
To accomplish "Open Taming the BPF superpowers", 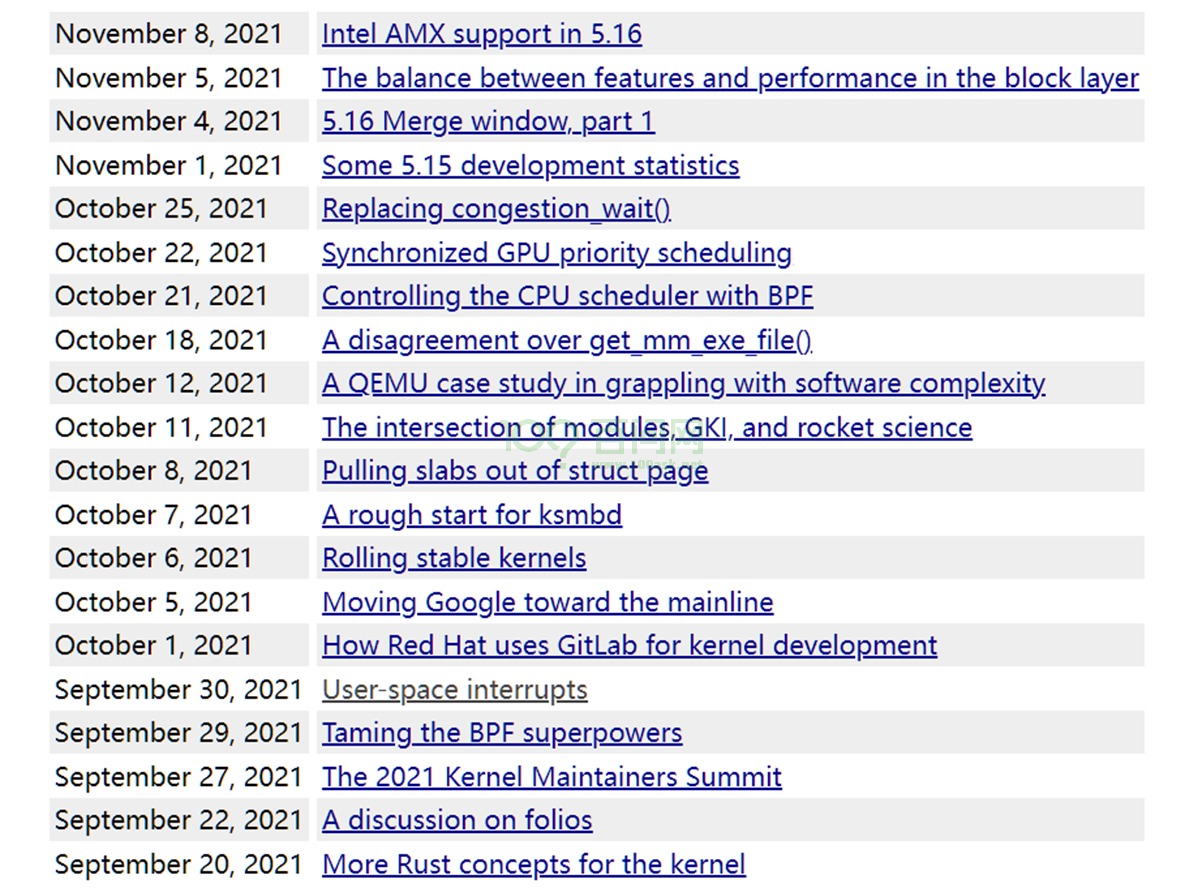I will coord(502,733).
